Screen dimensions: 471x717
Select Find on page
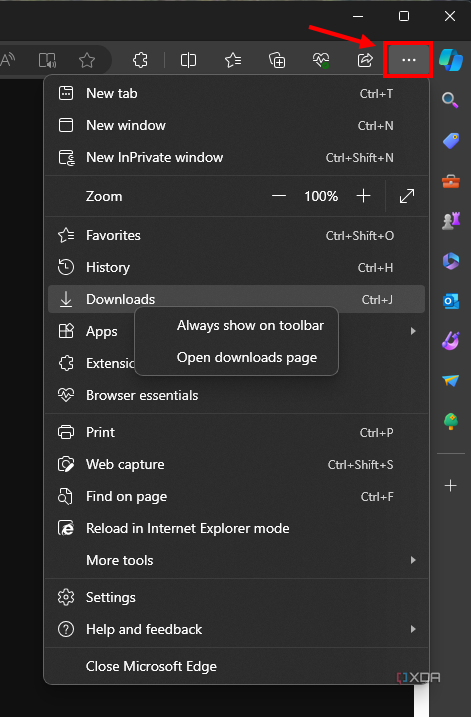tap(236, 497)
